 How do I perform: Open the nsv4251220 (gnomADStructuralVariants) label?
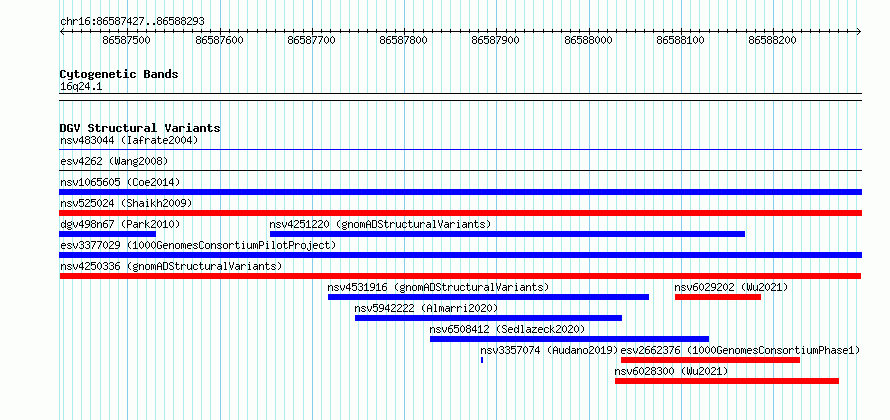[380, 224]
